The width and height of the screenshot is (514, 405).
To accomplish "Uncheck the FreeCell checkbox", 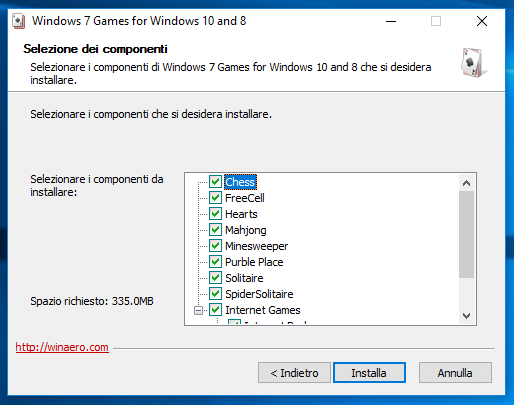I will tap(215, 198).
